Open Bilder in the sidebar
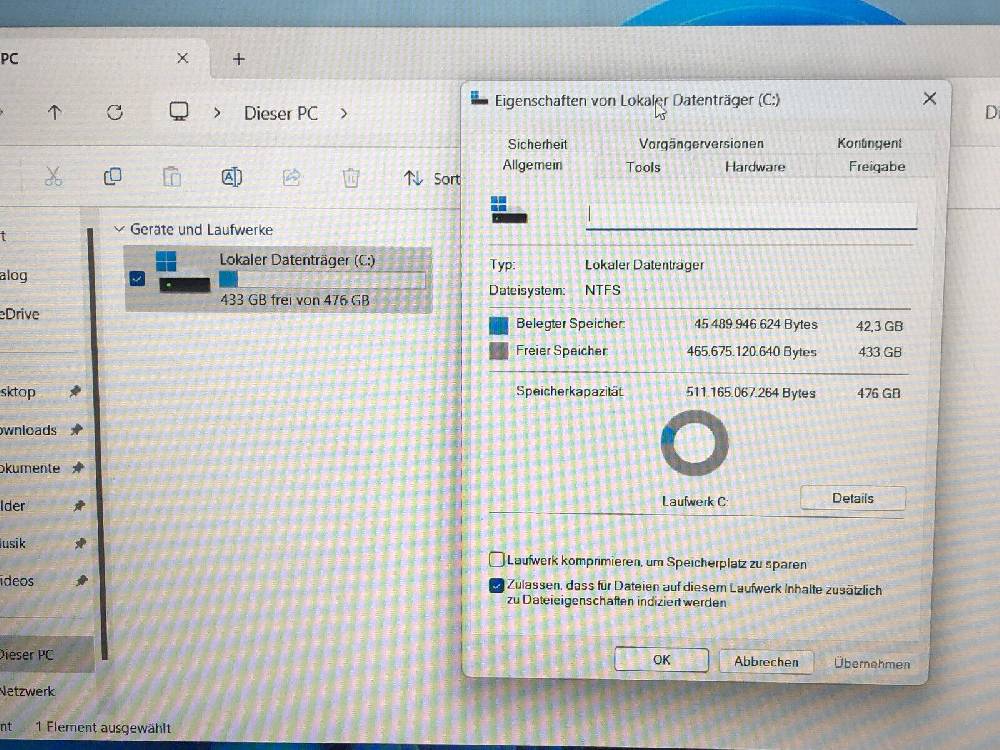 pos(13,506)
